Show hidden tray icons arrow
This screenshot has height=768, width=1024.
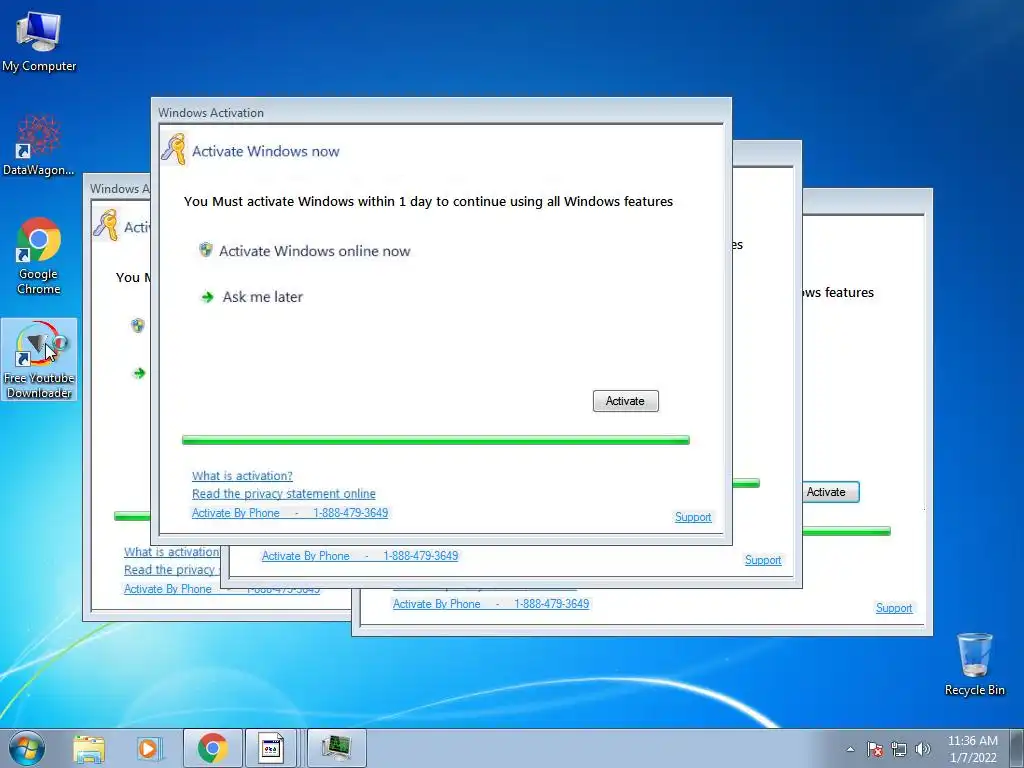click(850, 749)
